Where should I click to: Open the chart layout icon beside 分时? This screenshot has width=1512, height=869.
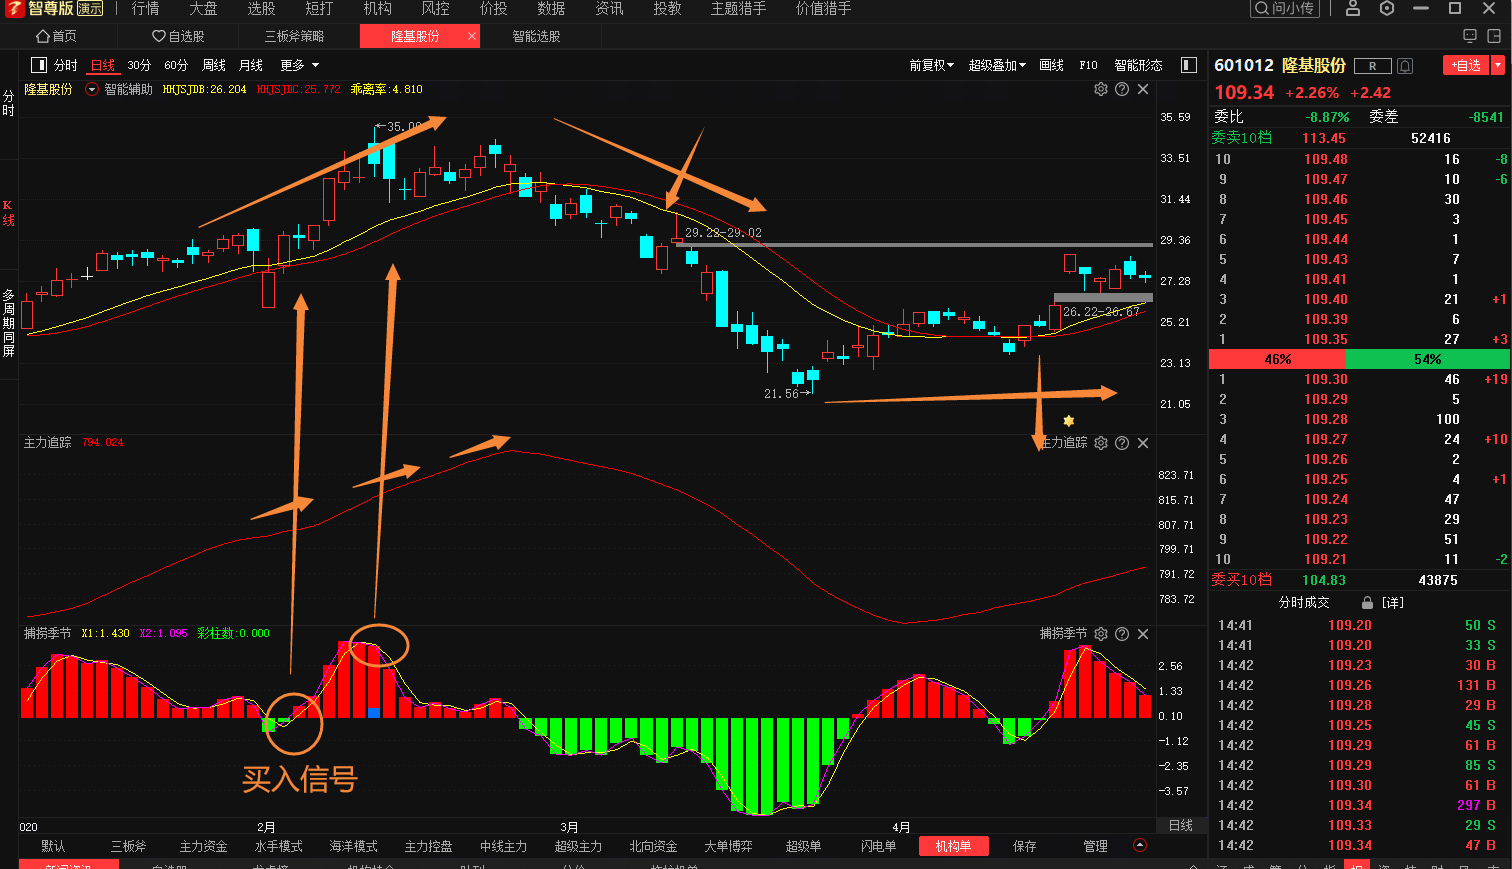click(39, 65)
